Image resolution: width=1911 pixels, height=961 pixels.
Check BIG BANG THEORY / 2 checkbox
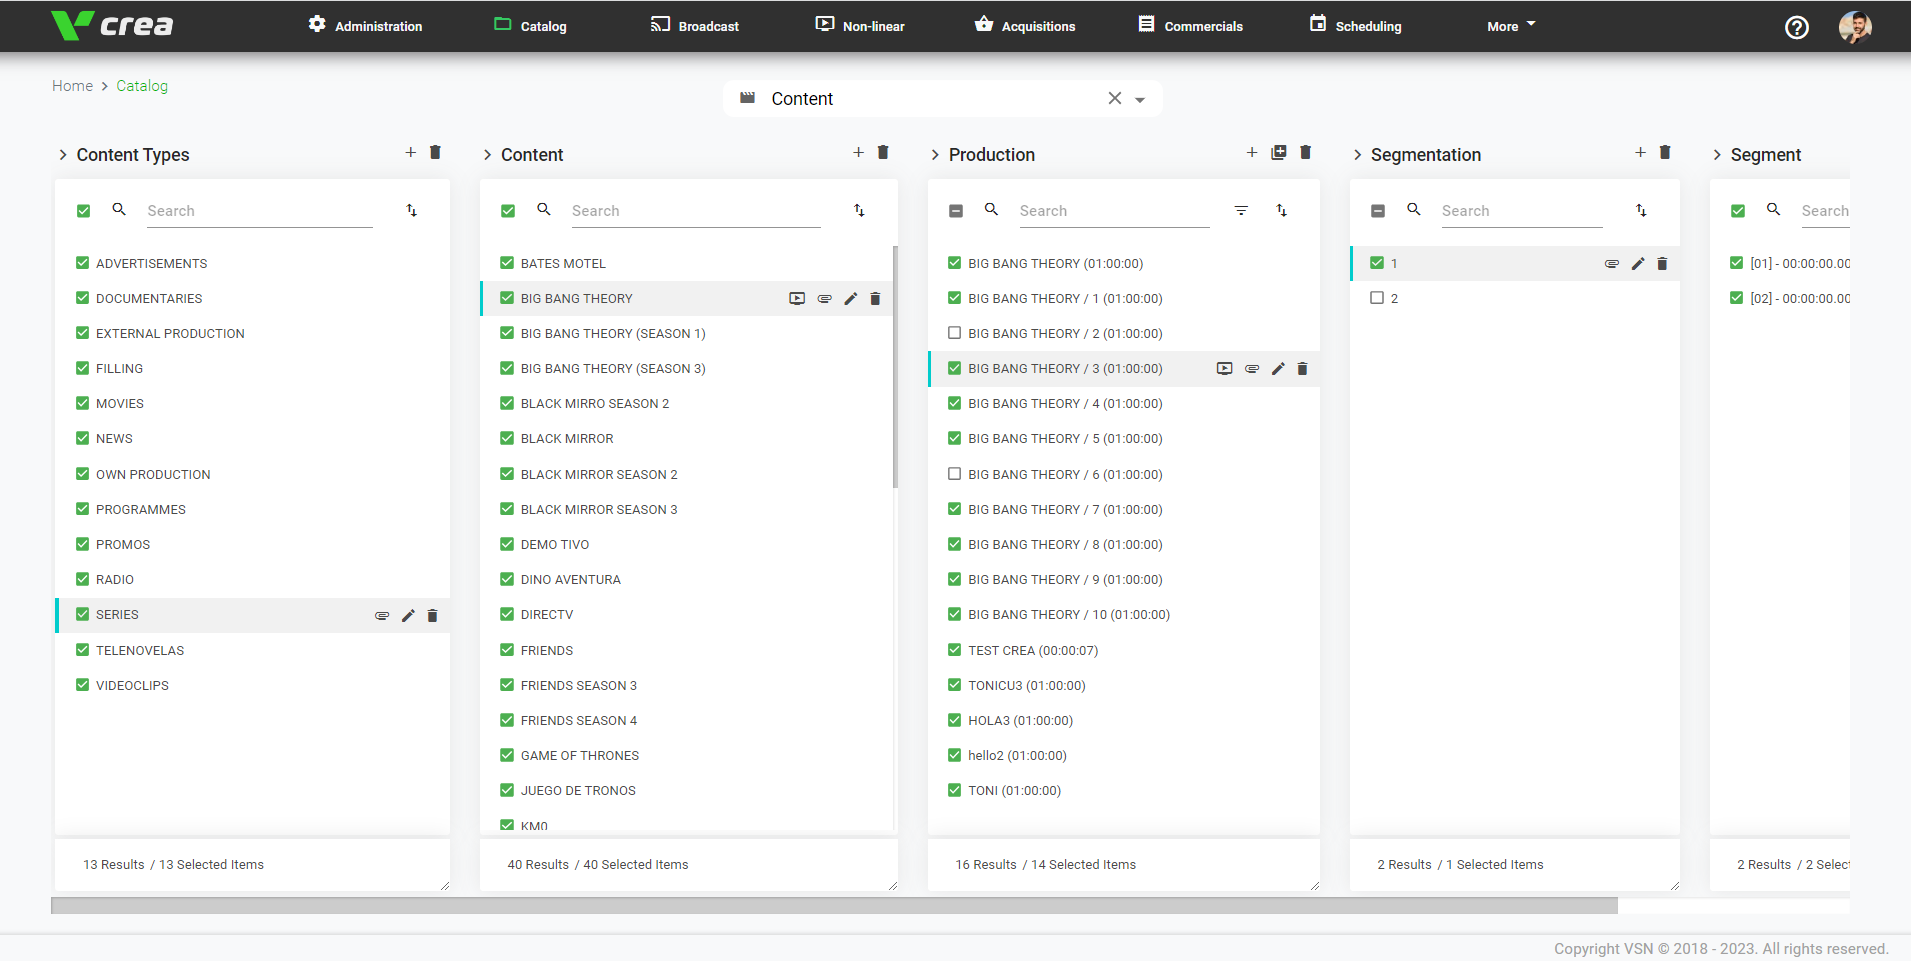coord(954,333)
